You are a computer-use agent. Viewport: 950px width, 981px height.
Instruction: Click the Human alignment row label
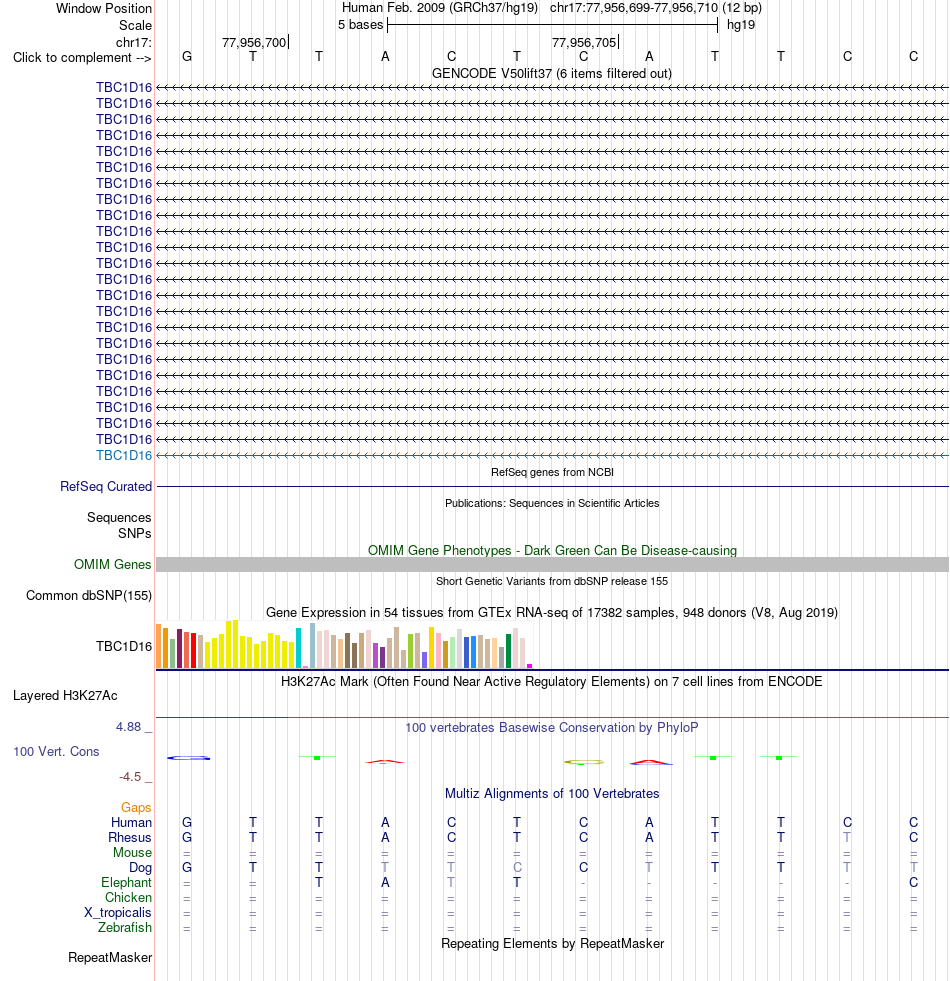point(131,823)
